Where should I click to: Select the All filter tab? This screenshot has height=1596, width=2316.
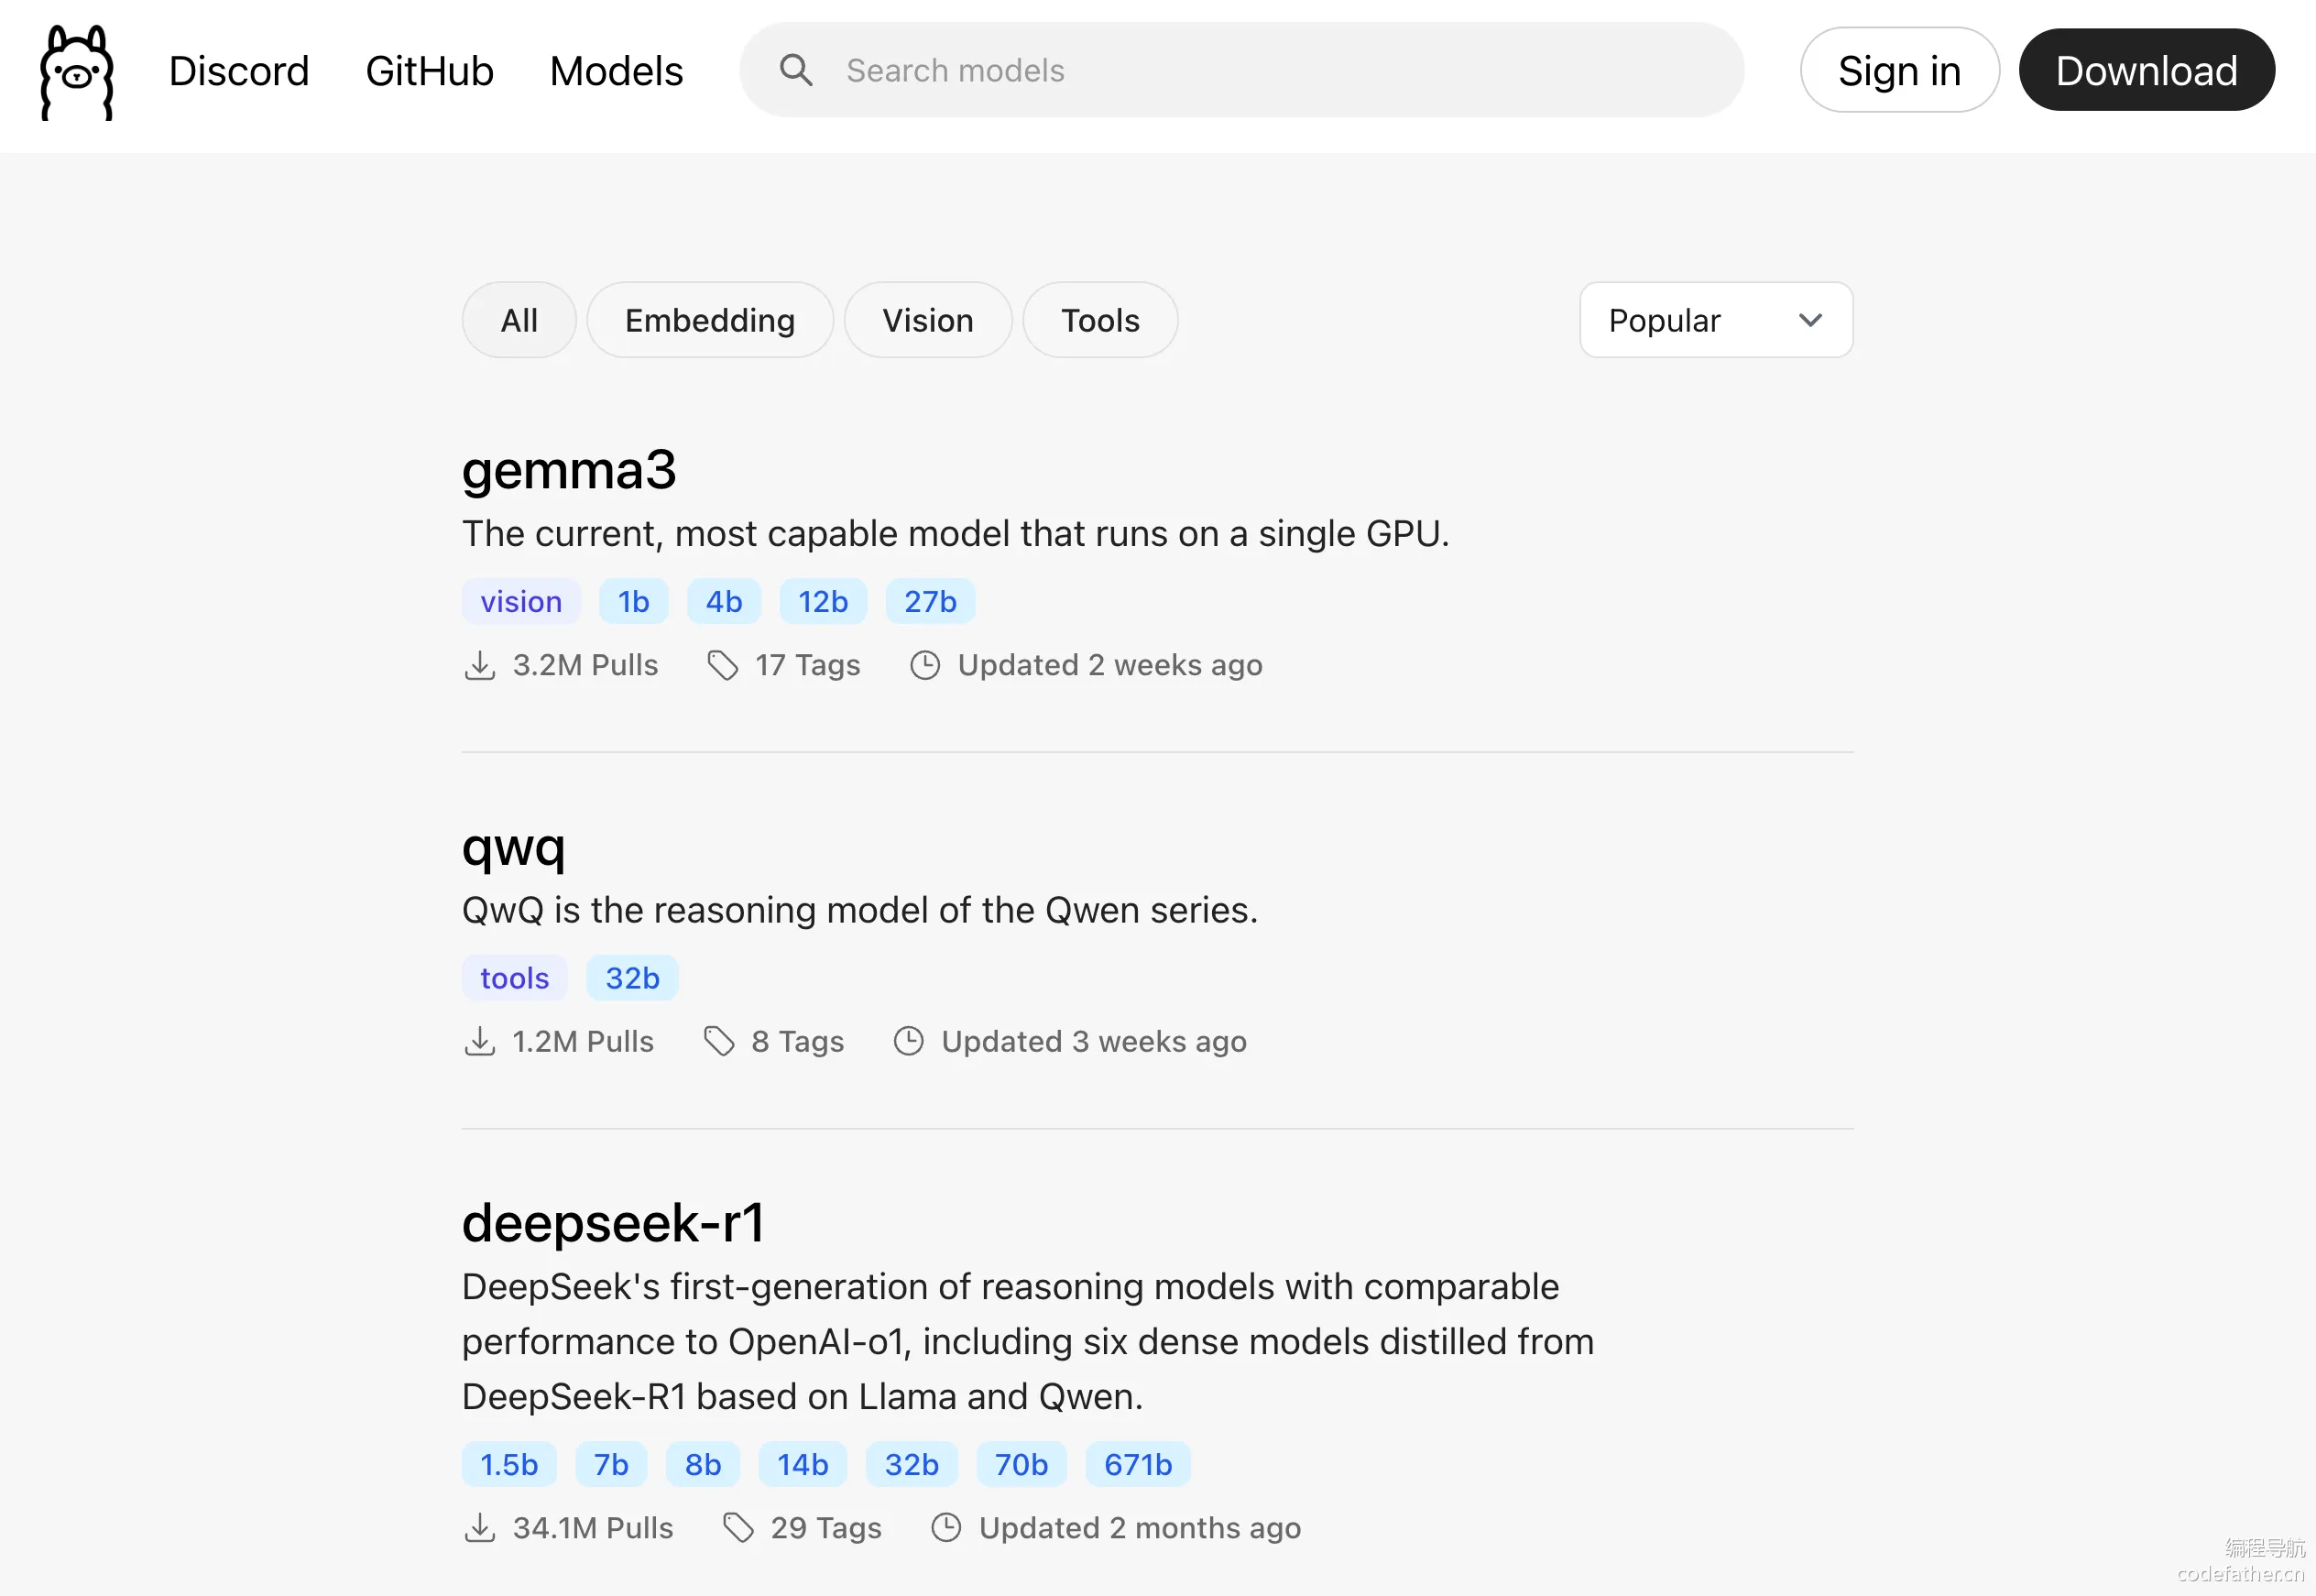click(x=519, y=320)
